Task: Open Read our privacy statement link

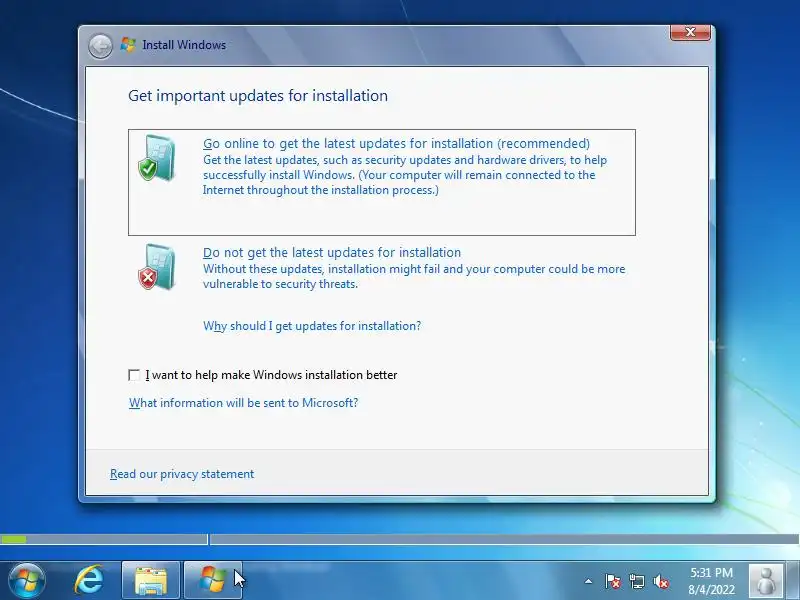Action: (182, 474)
